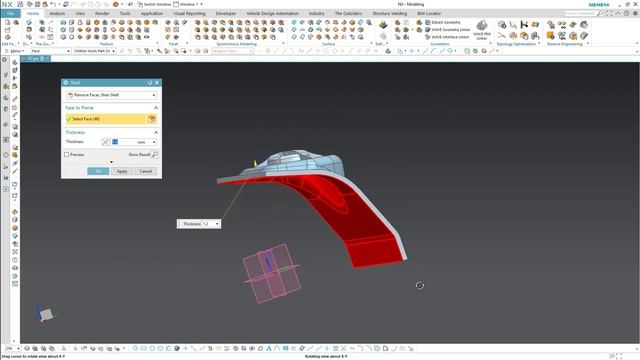The height and width of the screenshot is (360, 640).
Task: Collapse the Face to Pierce section
Action: (x=156, y=108)
